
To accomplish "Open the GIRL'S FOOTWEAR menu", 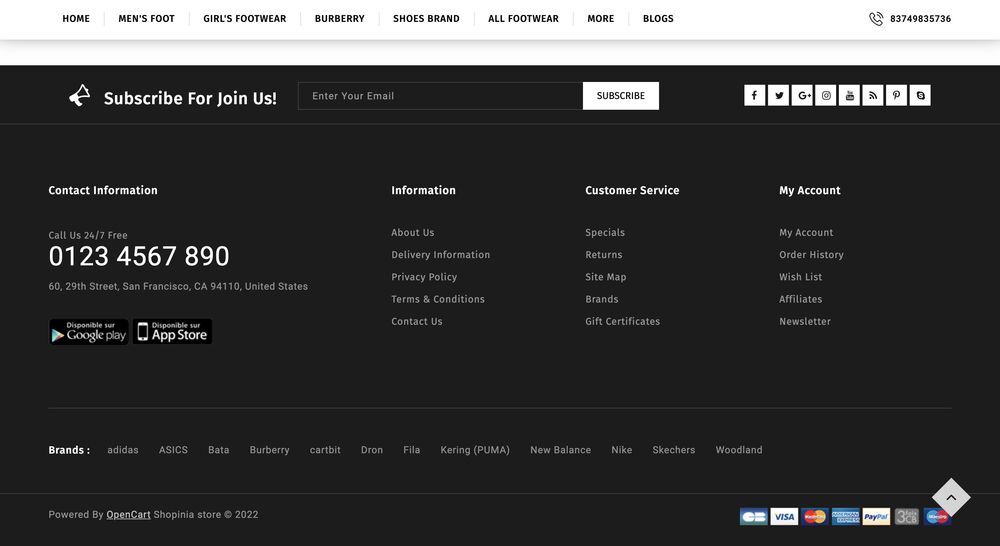I will [244, 18].
